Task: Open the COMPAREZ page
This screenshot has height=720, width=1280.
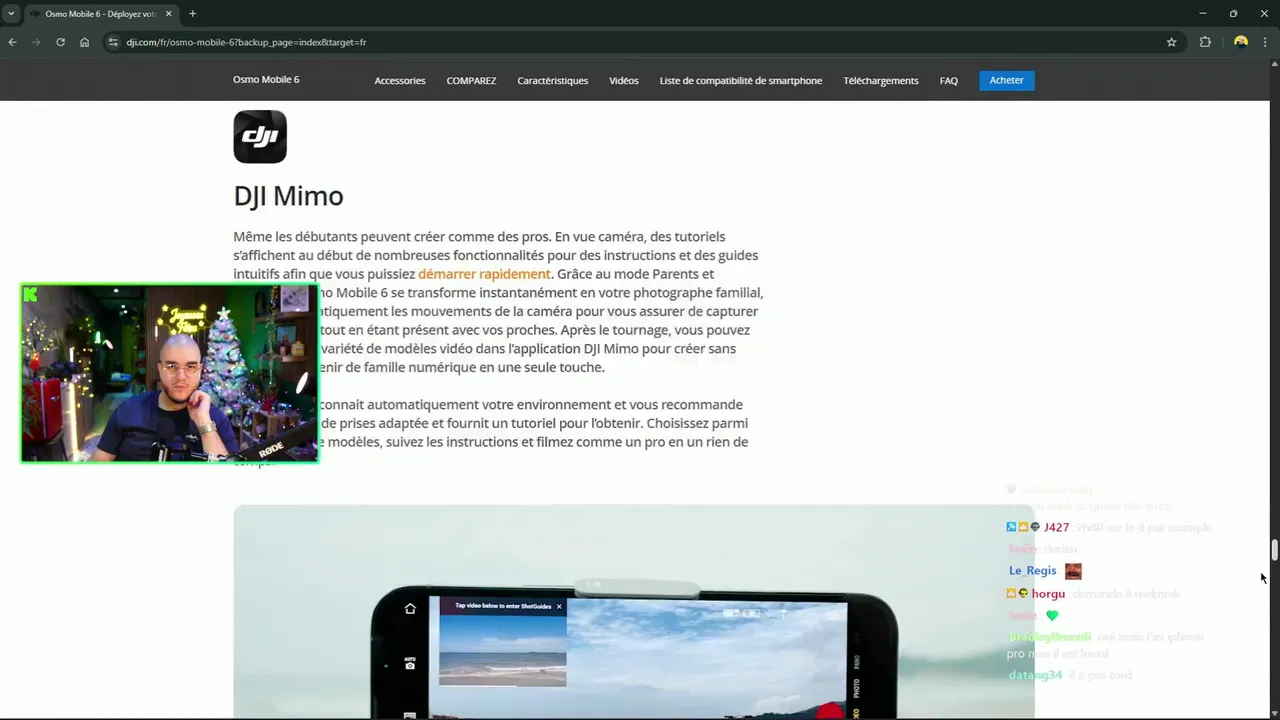Action: click(471, 80)
